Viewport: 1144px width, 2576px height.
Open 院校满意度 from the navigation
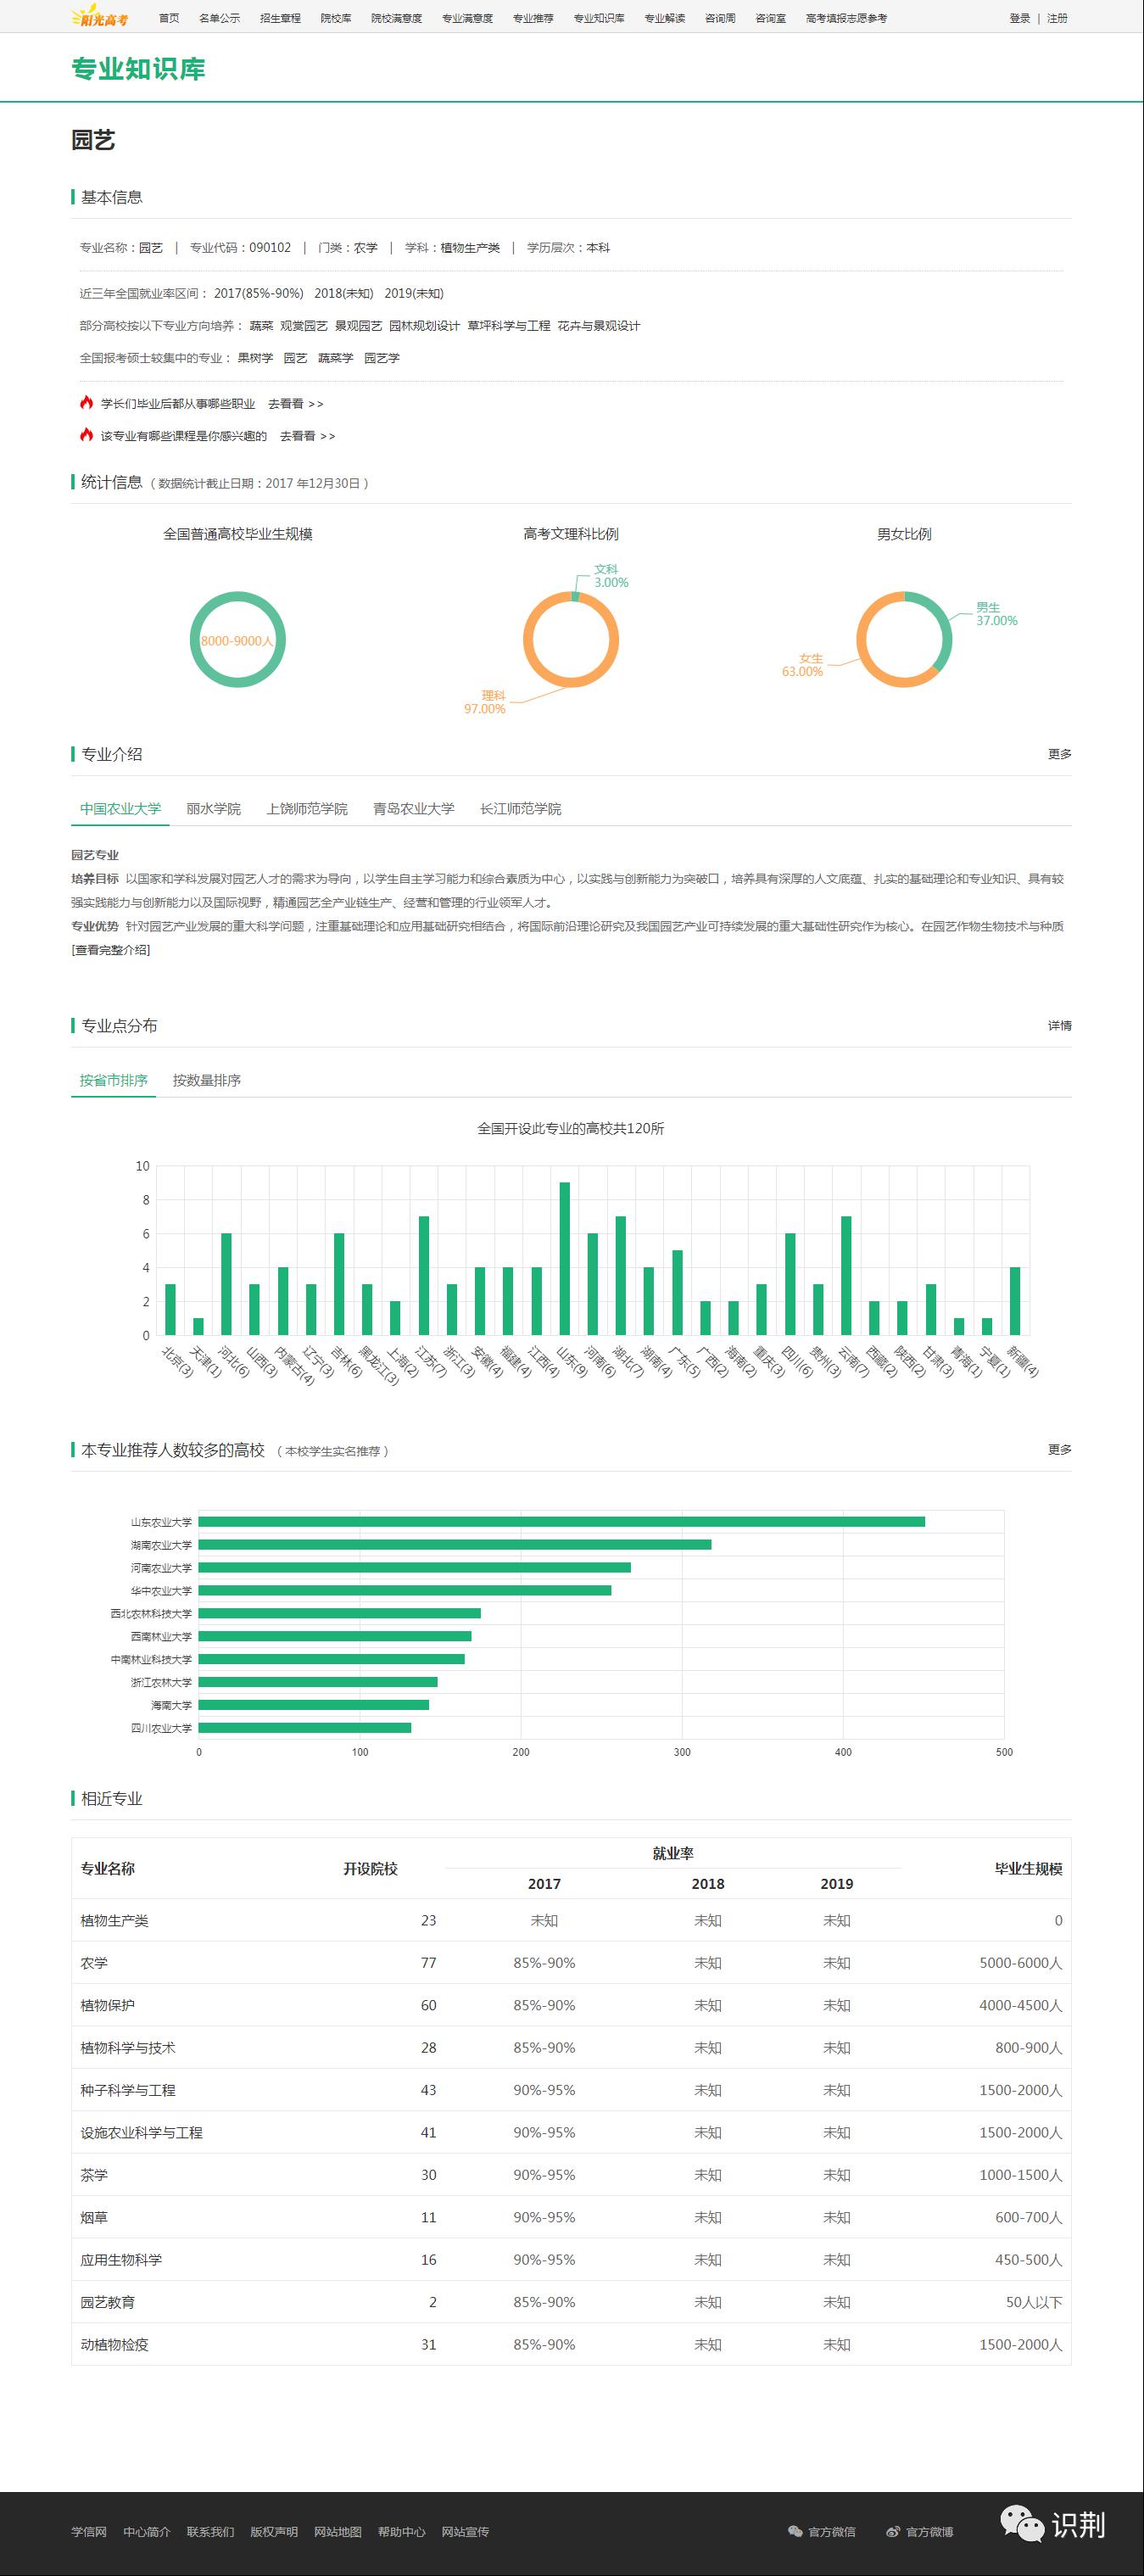pos(396,18)
